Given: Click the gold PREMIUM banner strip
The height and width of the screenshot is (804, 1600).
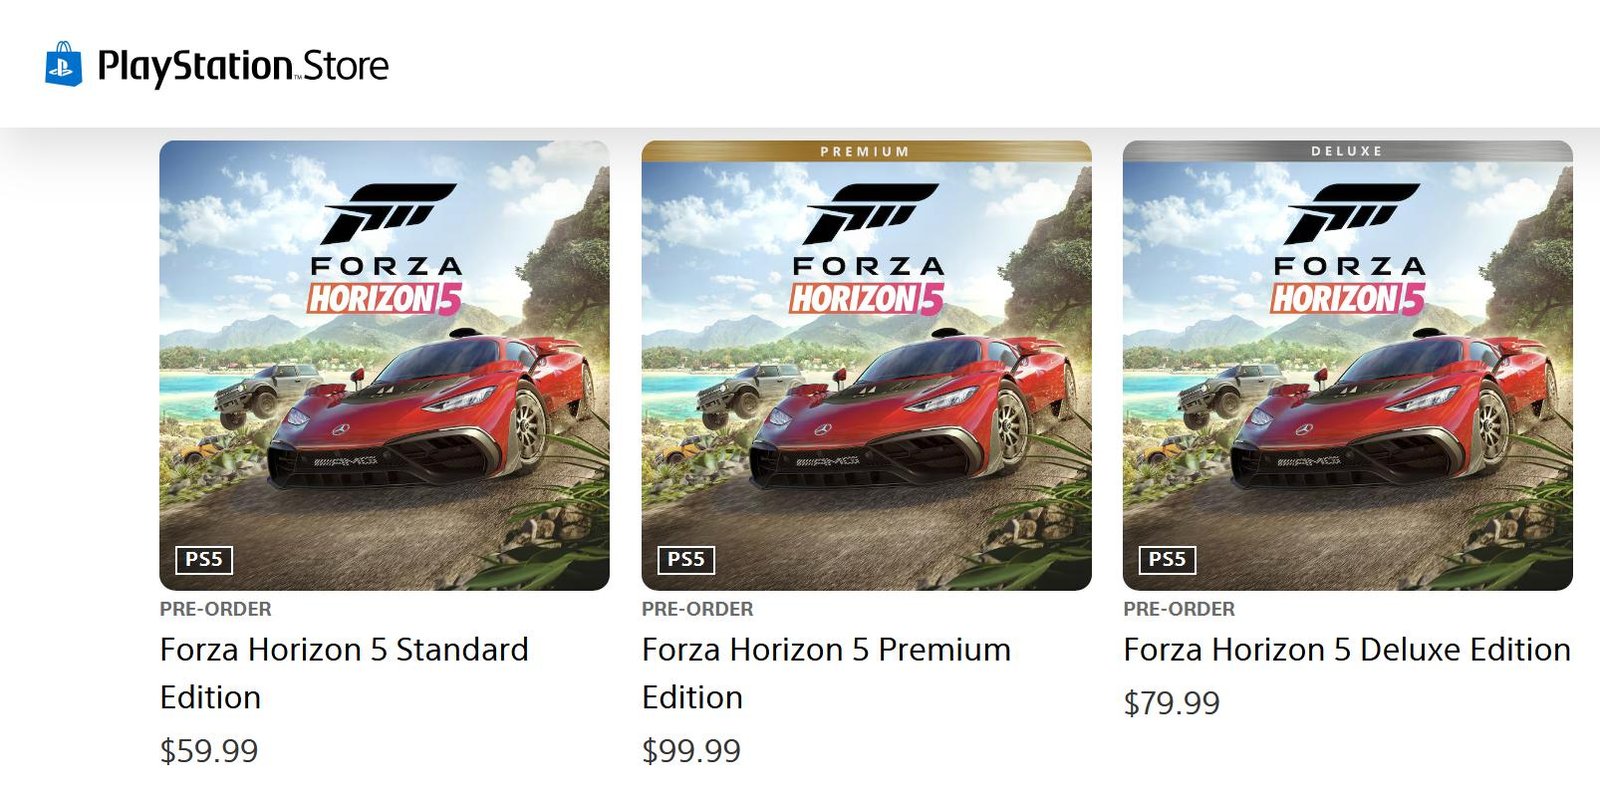Looking at the screenshot, I should point(866,151).
